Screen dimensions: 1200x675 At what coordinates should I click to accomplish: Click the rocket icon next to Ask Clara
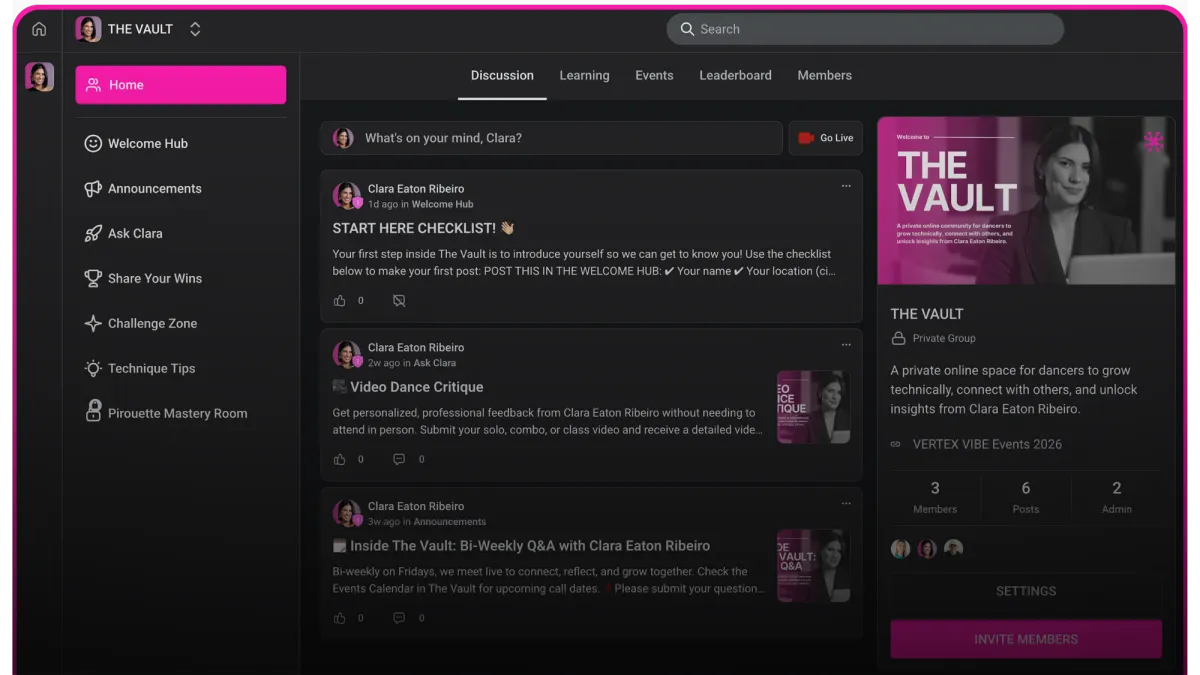point(93,233)
